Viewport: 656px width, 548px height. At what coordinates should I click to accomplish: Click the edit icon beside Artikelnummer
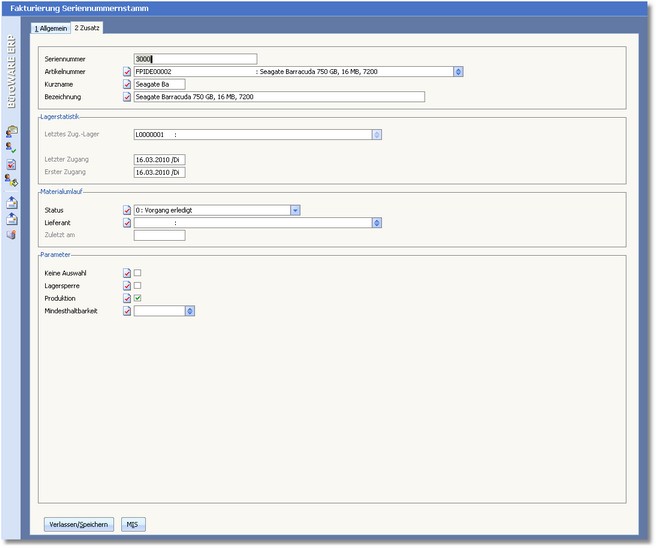point(126,72)
